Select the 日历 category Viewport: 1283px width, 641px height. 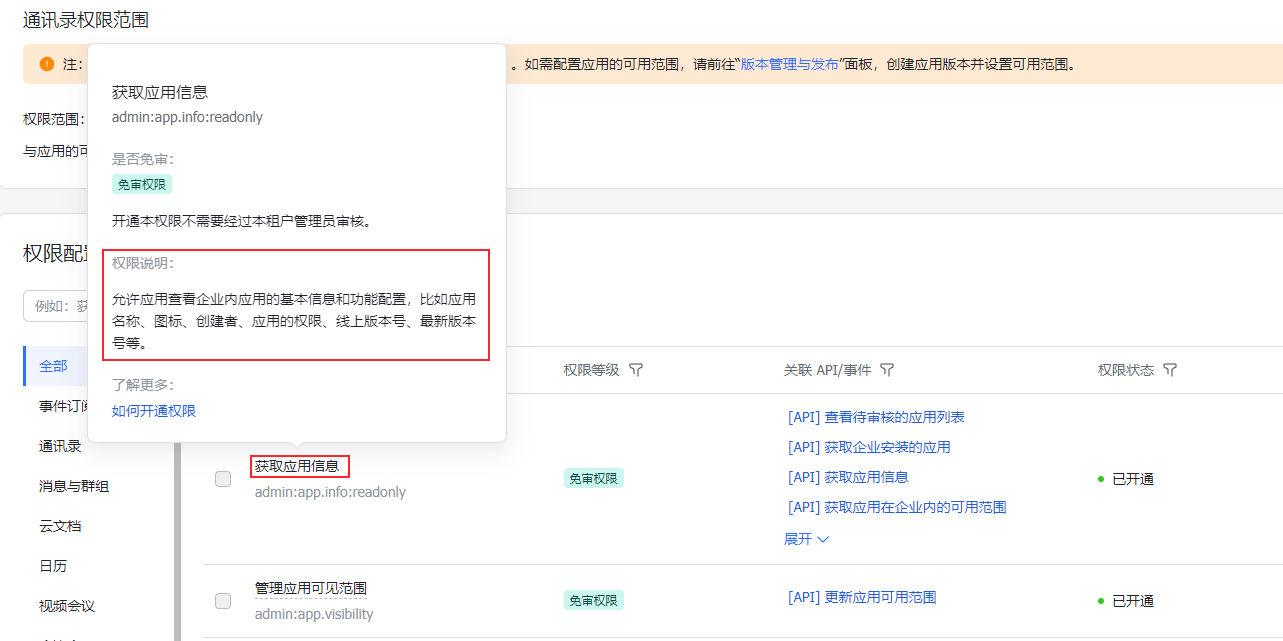coord(53,566)
